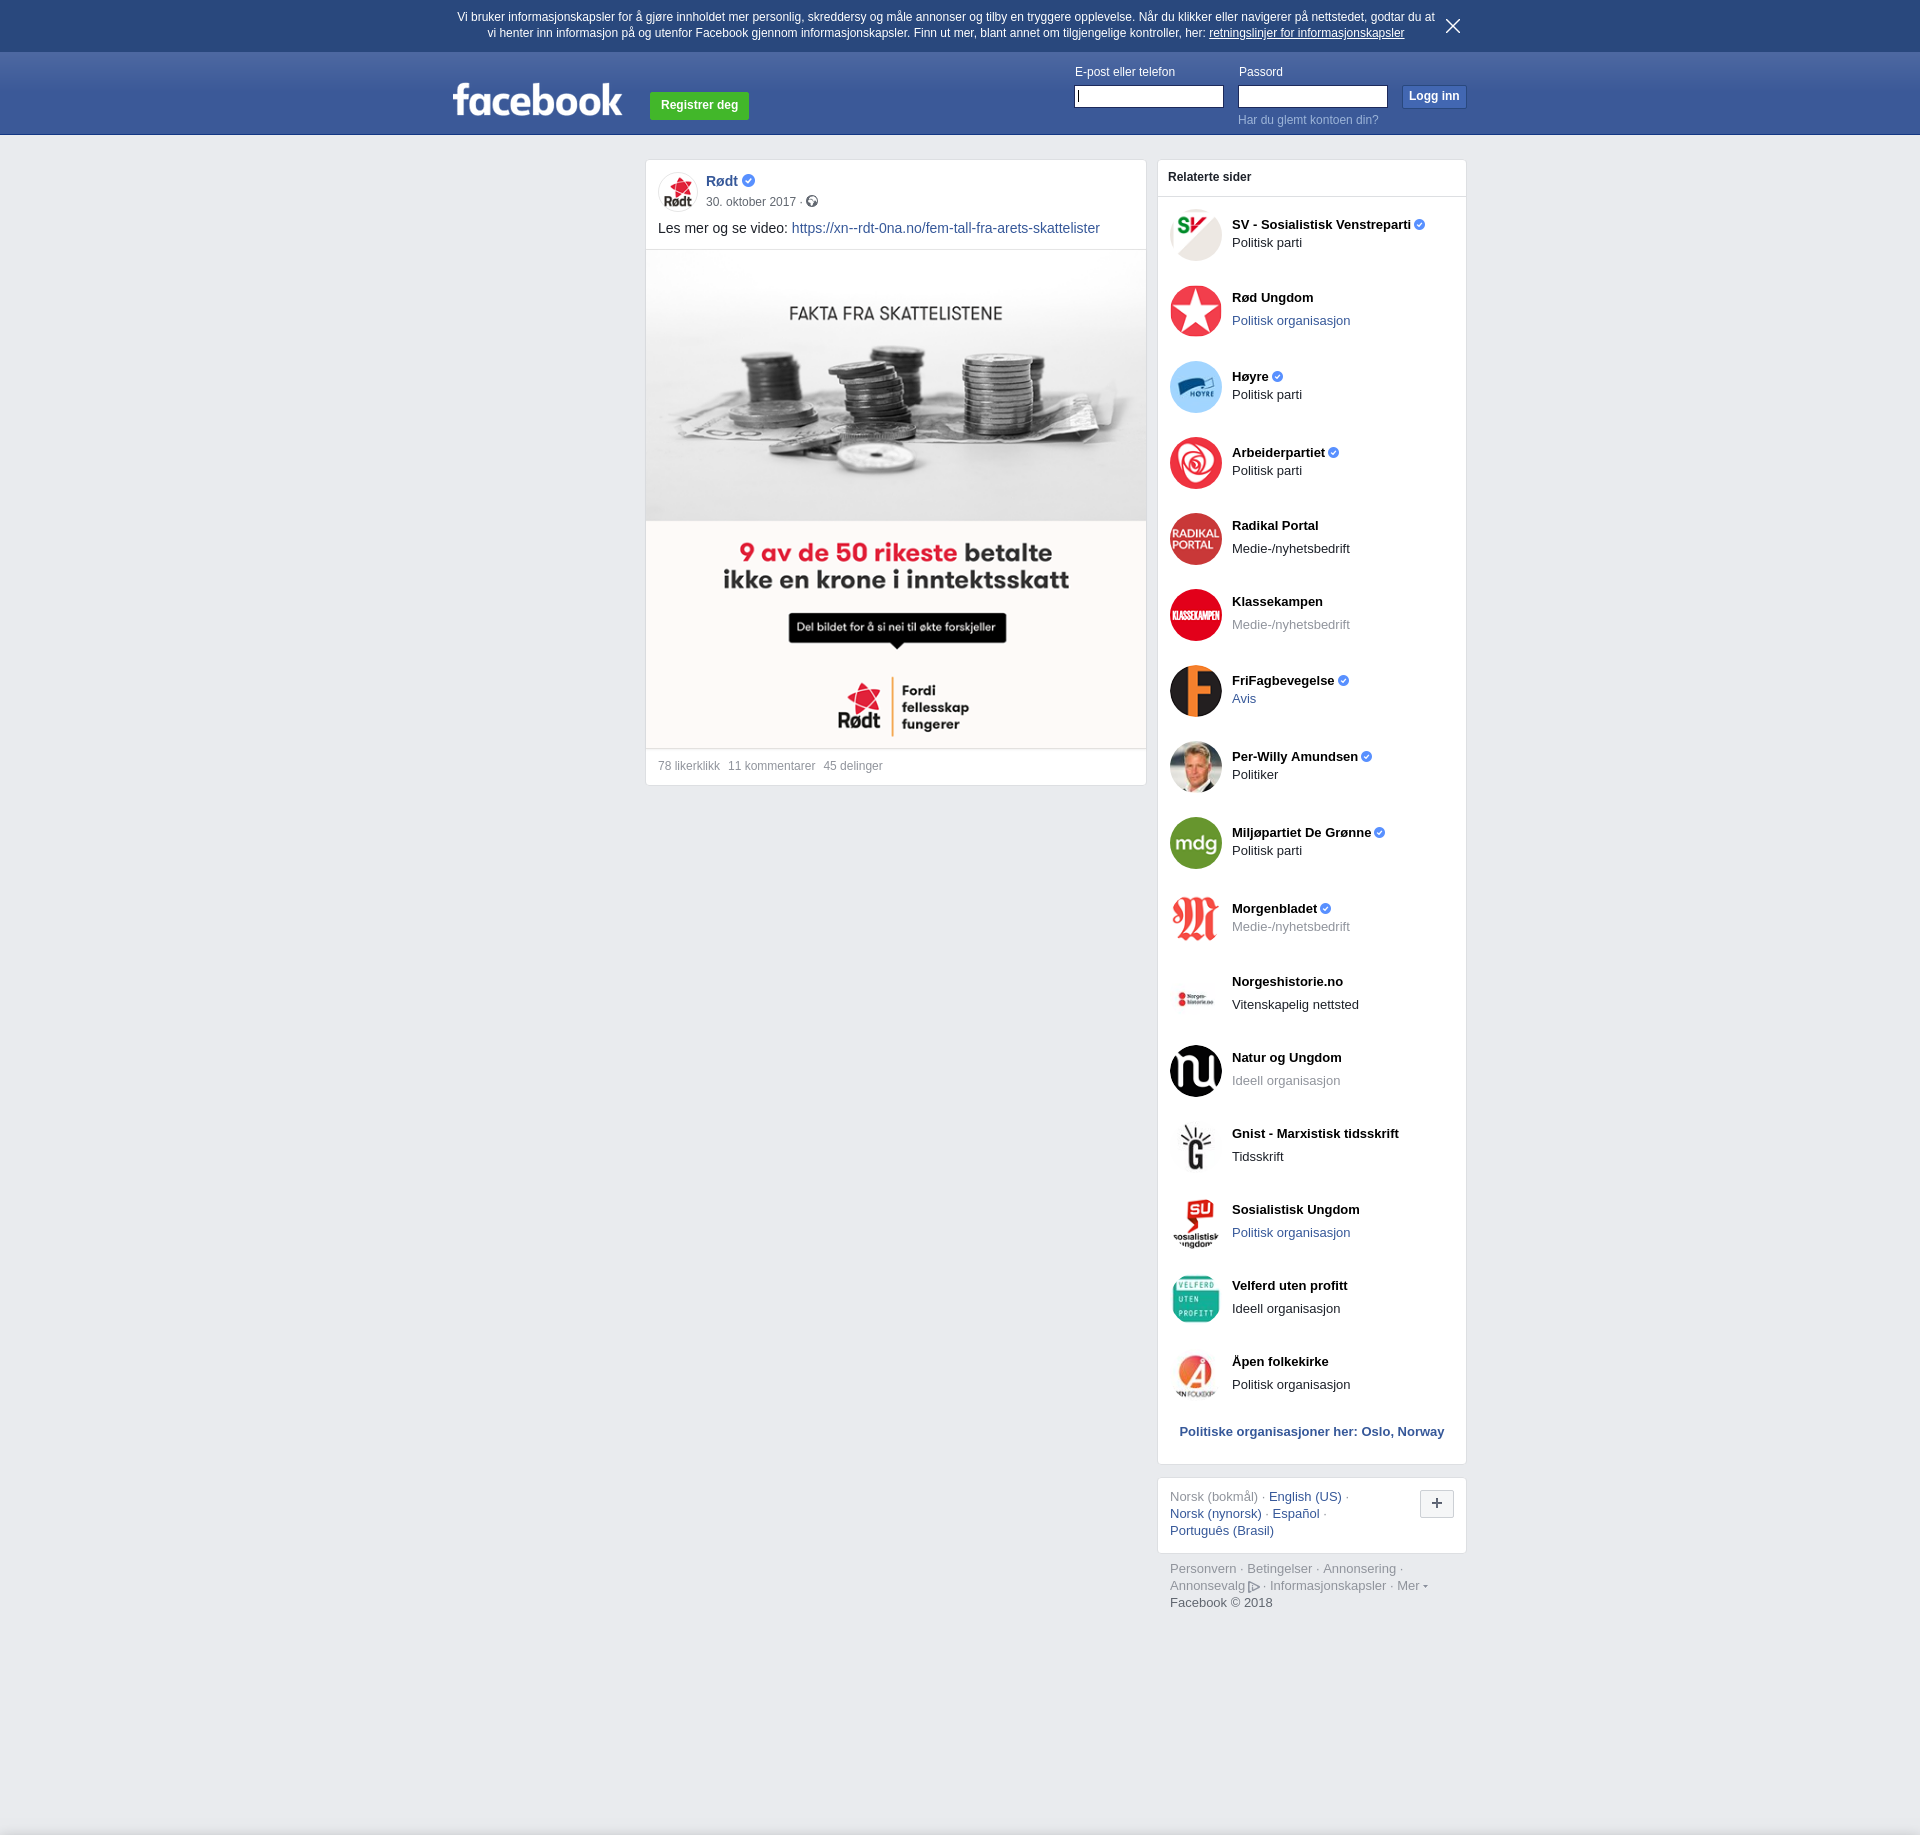The image size is (1920, 1835).
Task: Open the Natur og Ungdom logo
Action: coord(1196,1071)
